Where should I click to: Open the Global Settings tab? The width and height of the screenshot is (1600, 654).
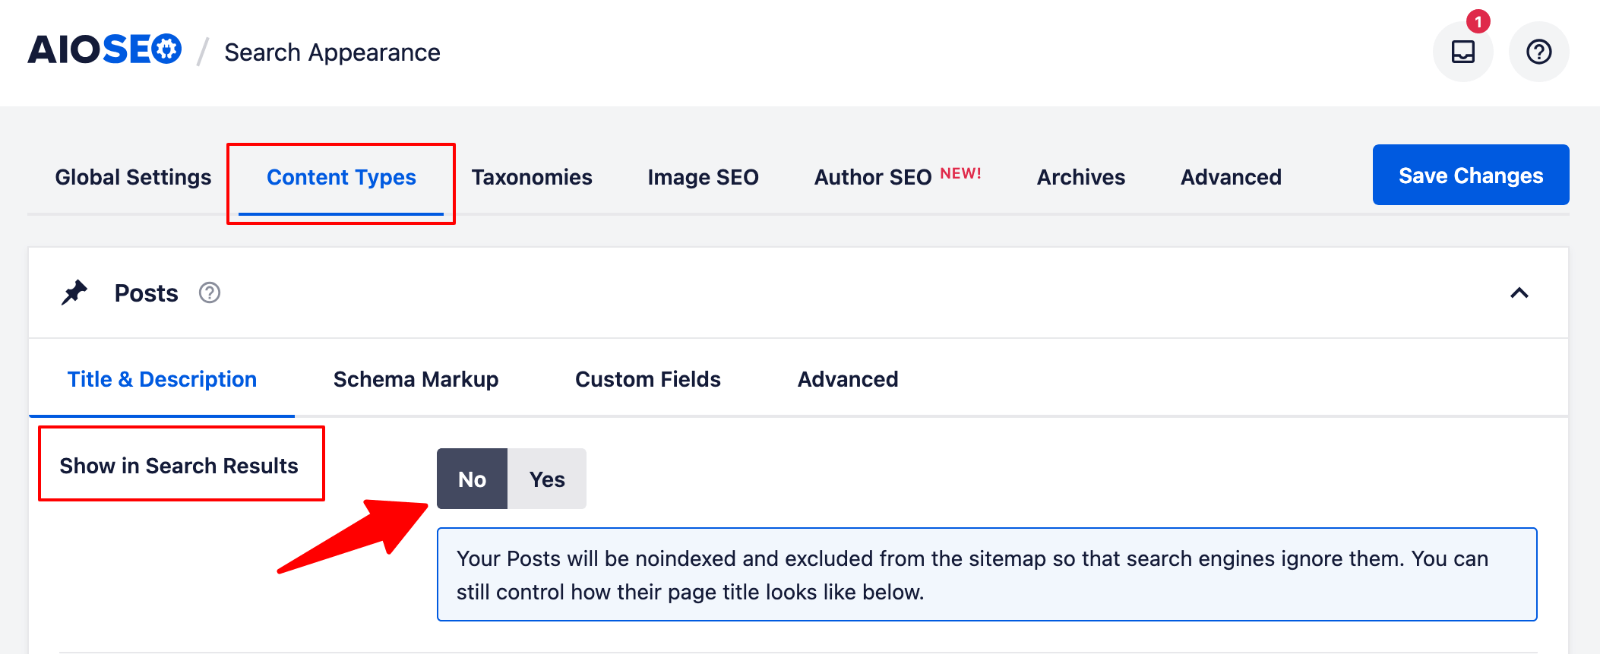[132, 177]
